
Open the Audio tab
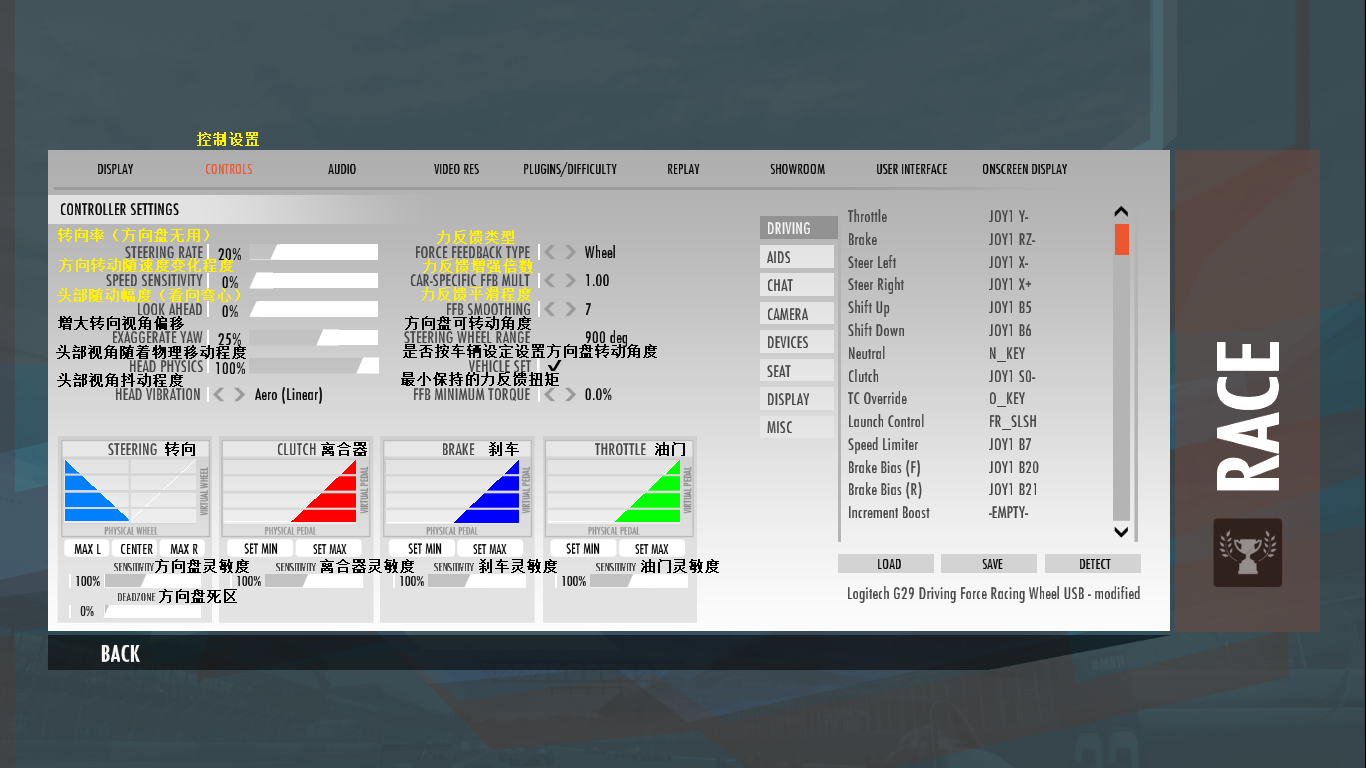[x=342, y=169]
